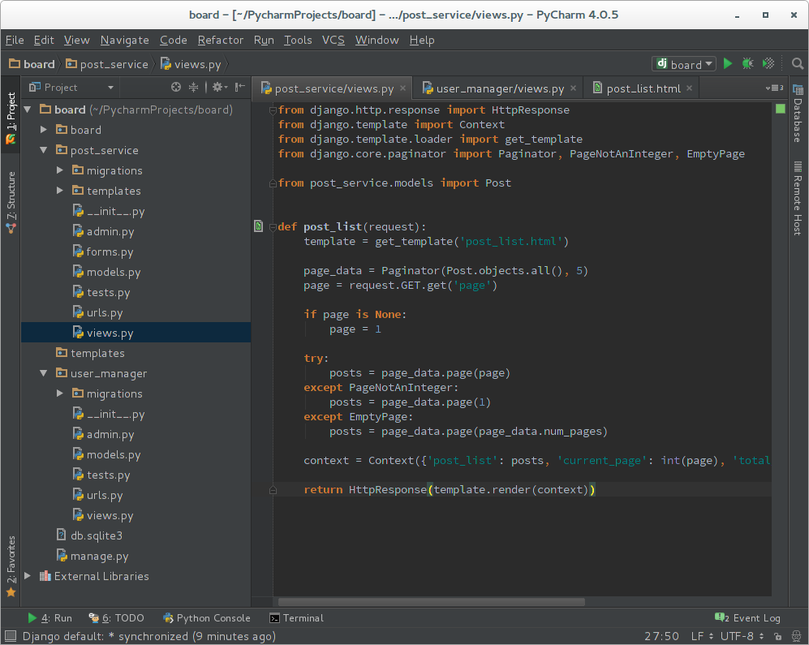Screen dimensions: 809x645
Task: Switch to user_manager/views.py tab
Action: point(499,88)
